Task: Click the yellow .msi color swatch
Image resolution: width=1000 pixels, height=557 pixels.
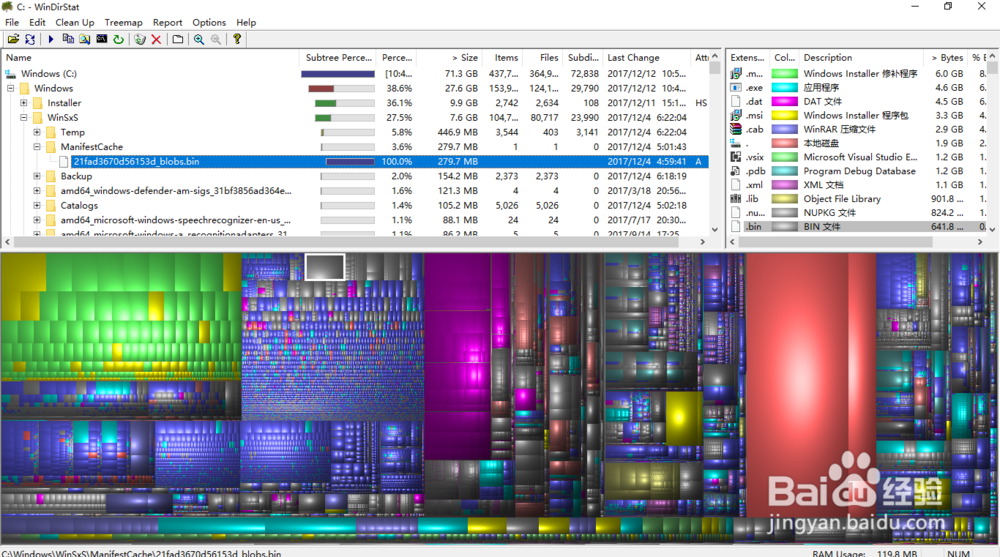Action: click(x=784, y=115)
